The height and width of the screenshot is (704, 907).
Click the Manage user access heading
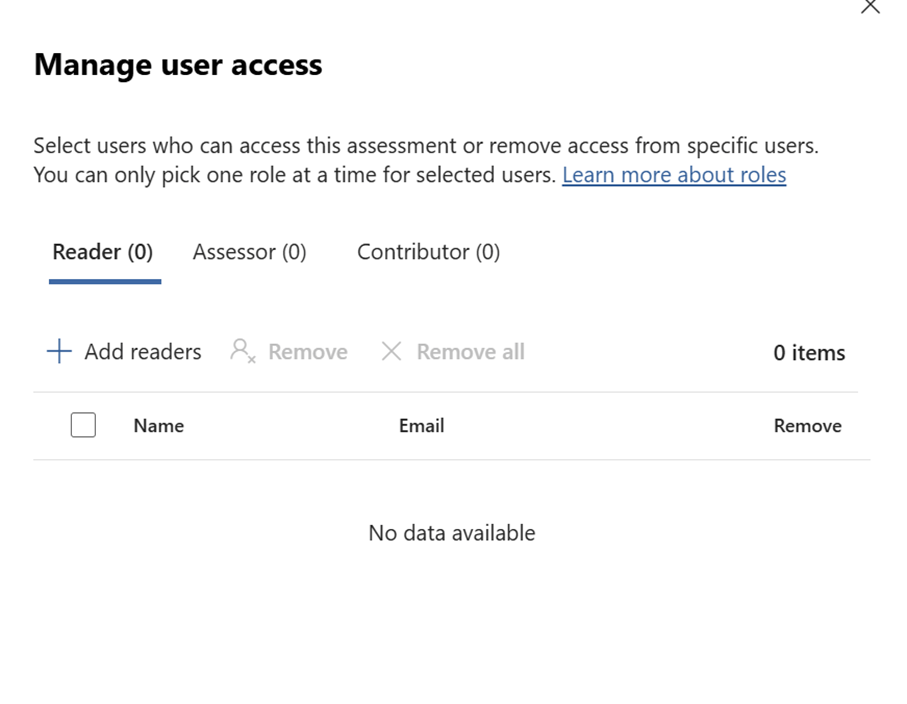pyautogui.click(x=178, y=65)
